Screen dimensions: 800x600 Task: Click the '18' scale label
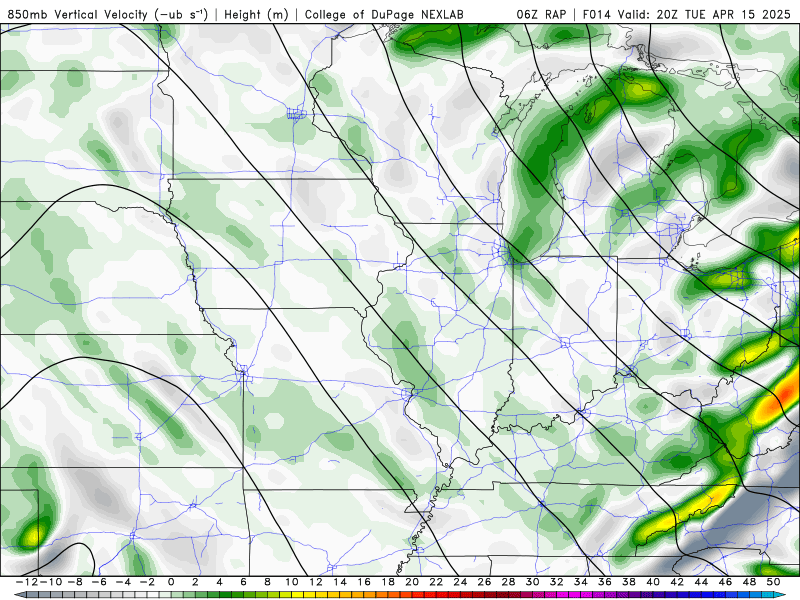[388, 582]
